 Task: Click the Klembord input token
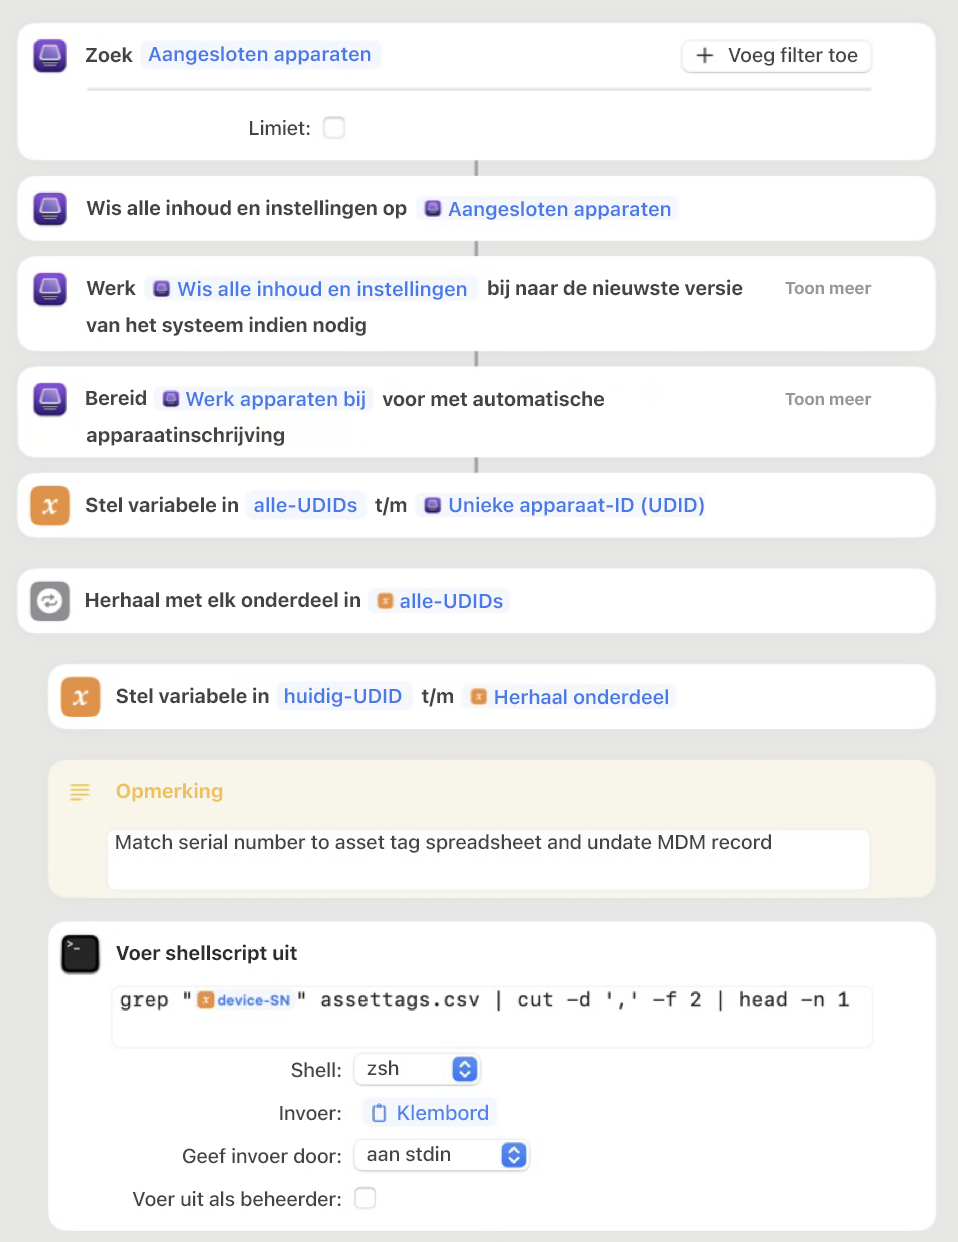[429, 1112]
